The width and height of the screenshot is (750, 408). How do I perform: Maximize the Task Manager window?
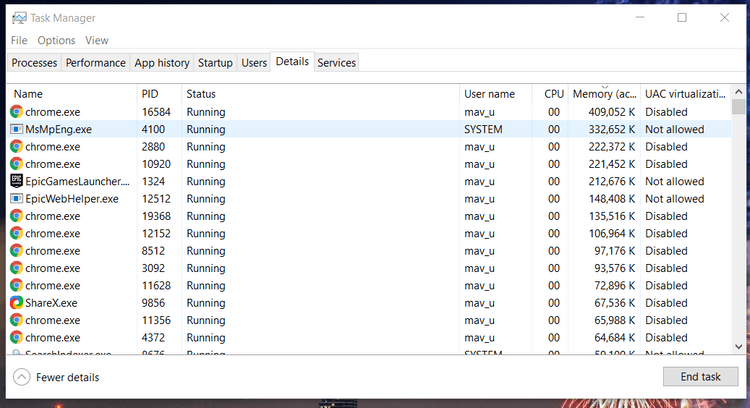(x=682, y=18)
